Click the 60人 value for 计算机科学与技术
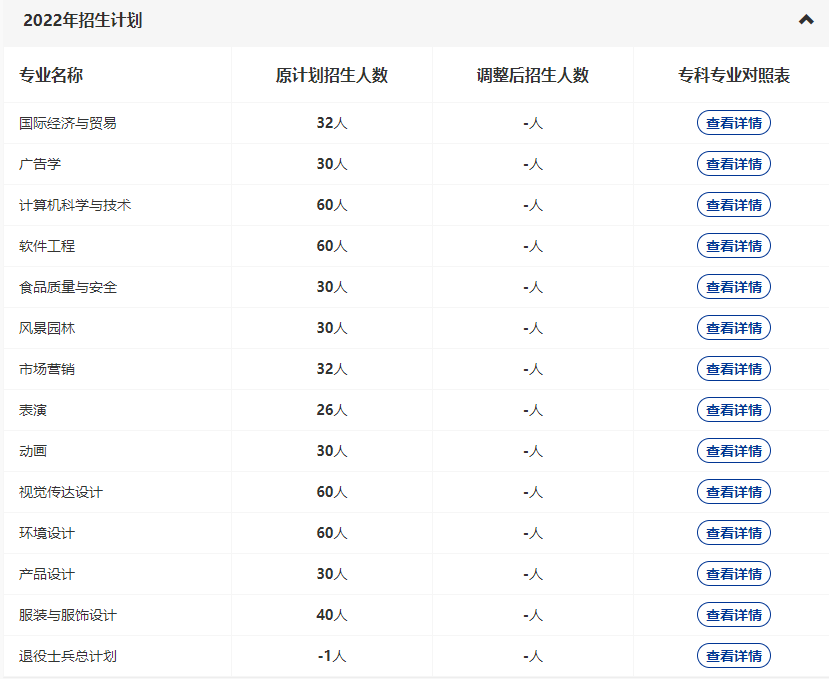This screenshot has width=829, height=679. pyautogui.click(x=332, y=205)
